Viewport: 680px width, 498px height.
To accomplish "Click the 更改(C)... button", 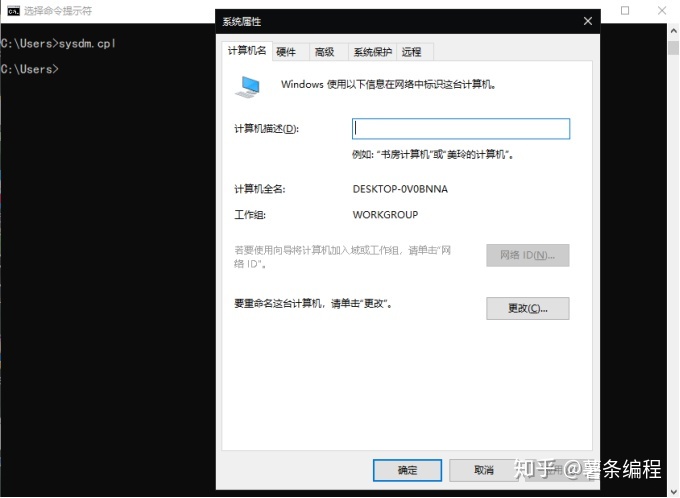I will (x=528, y=308).
